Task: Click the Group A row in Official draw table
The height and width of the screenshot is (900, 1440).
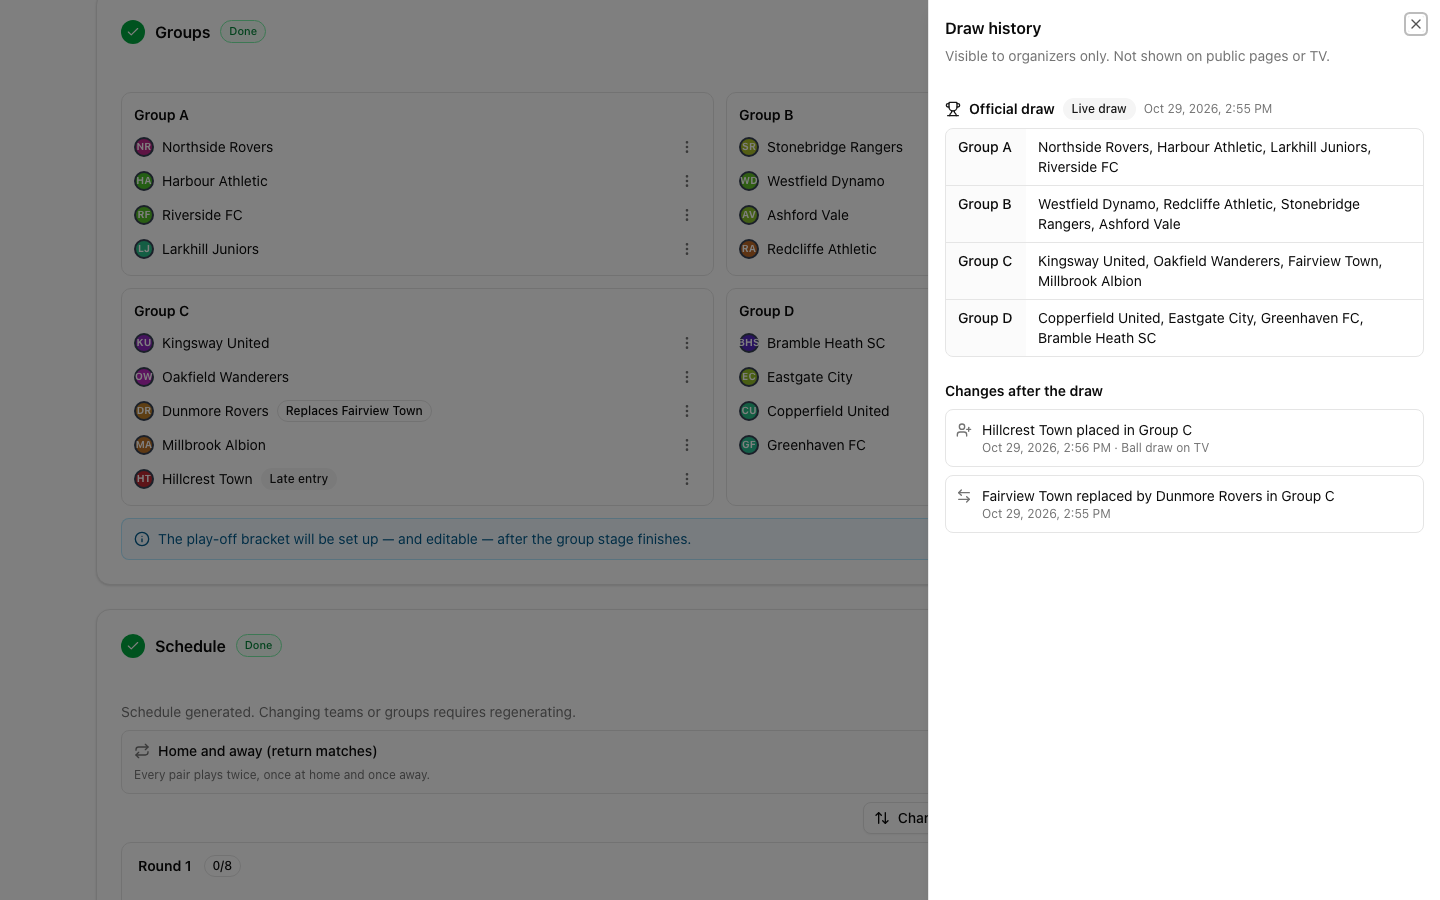Action: [x=1184, y=157]
